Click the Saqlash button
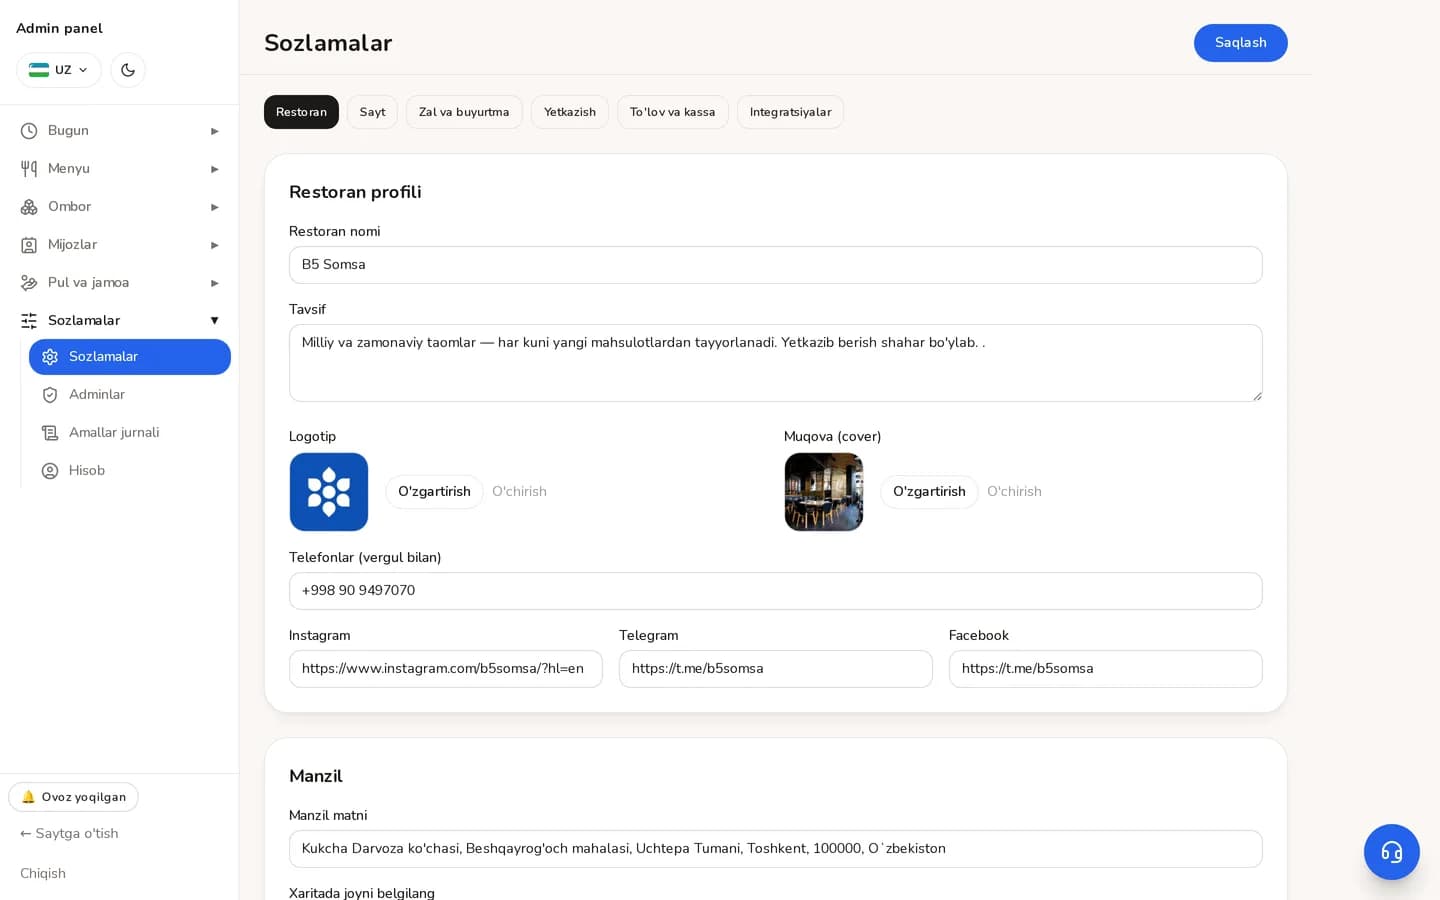1440x900 pixels. [1240, 43]
